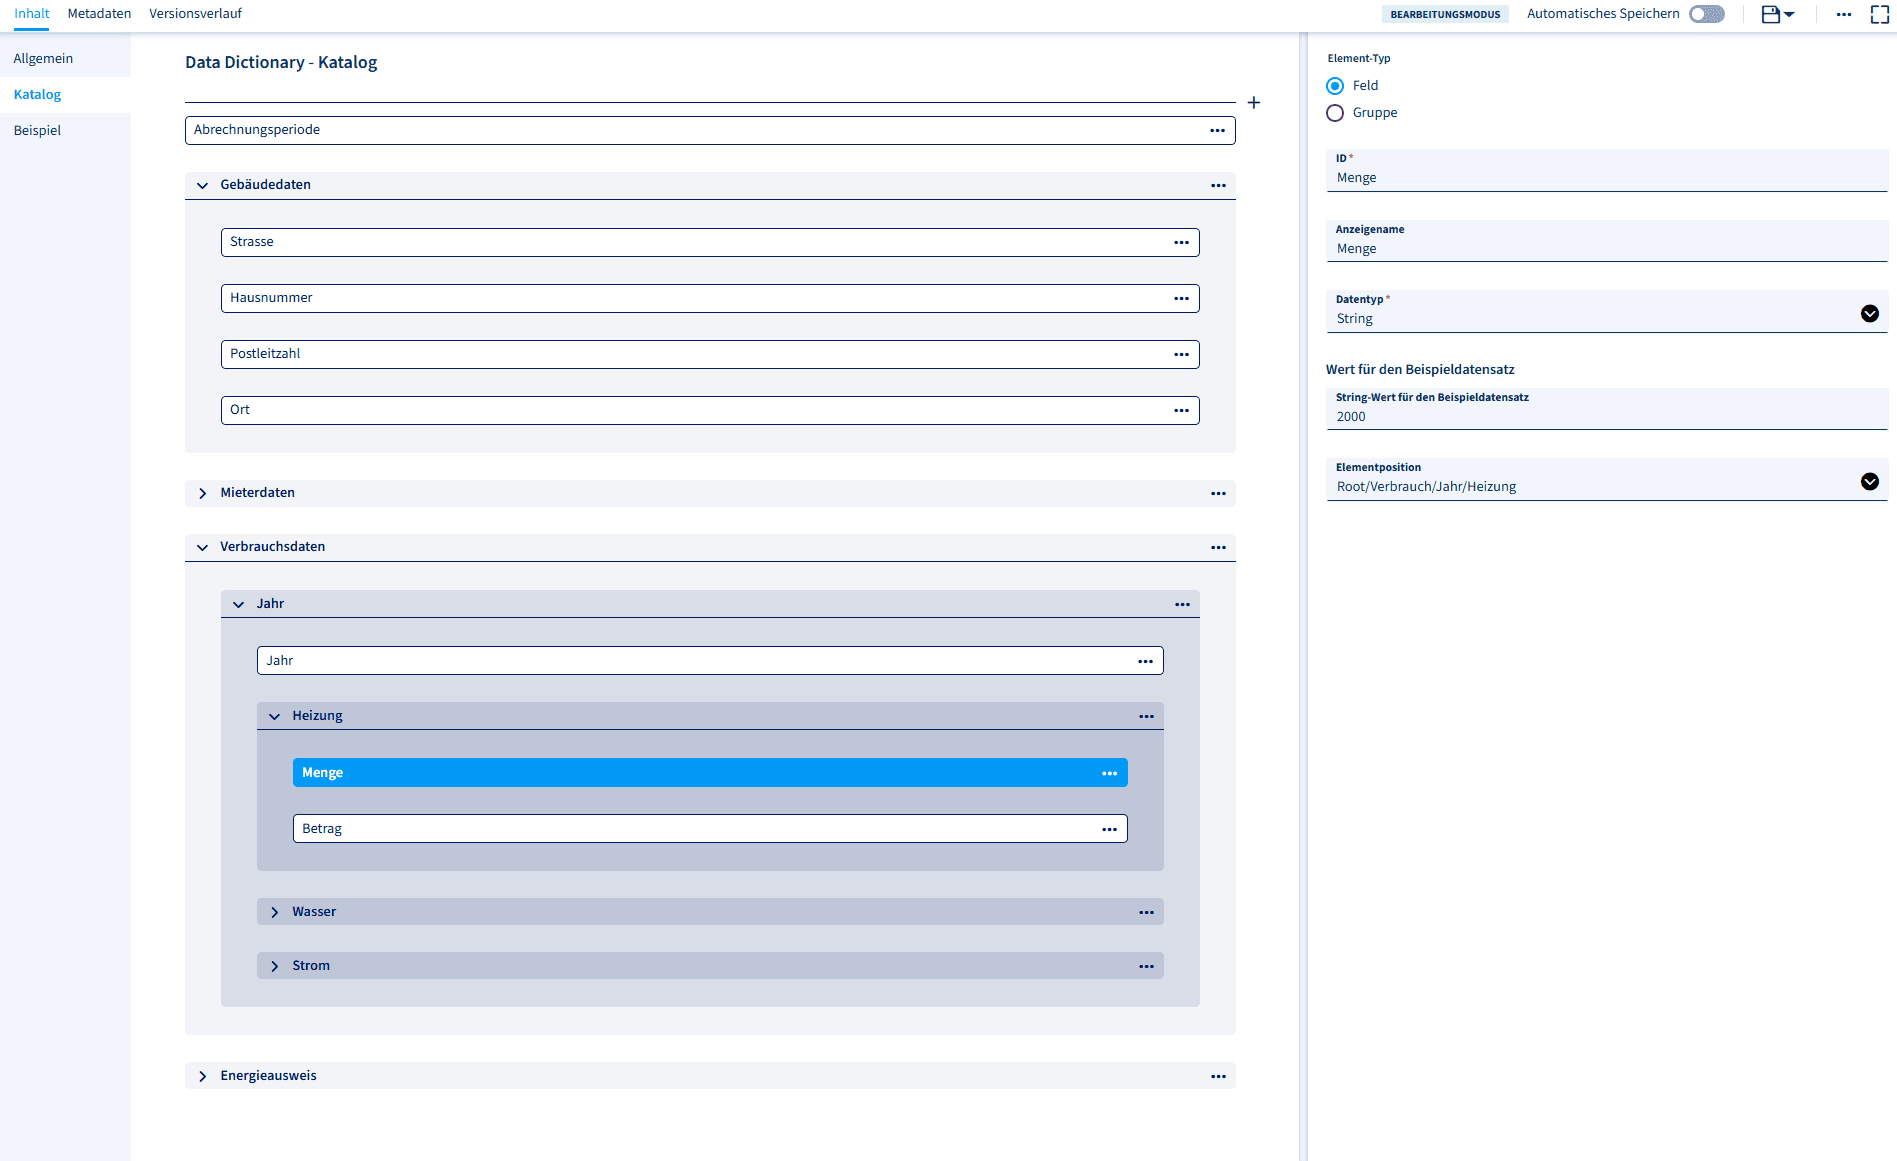1897x1161 pixels.
Task: Open options menu for Jahr group header
Action: click(1182, 605)
